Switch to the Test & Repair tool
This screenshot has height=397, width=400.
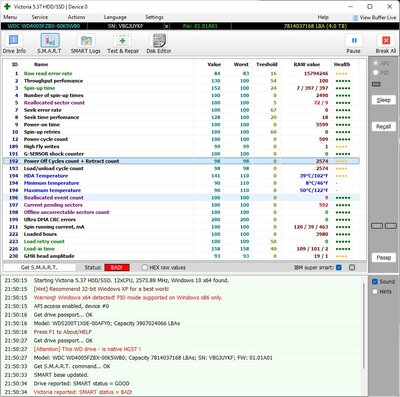(x=123, y=40)
